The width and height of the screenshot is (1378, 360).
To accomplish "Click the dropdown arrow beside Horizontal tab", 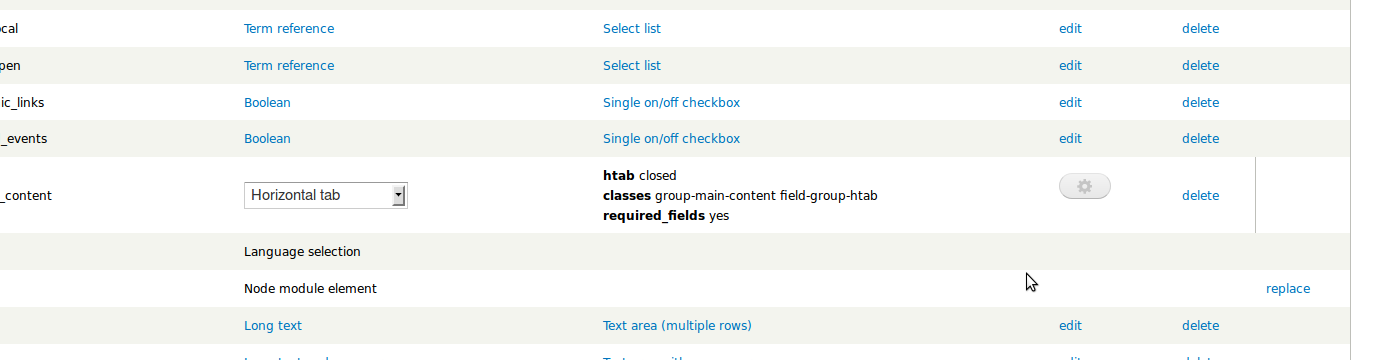I will click(x=399, y=195).
